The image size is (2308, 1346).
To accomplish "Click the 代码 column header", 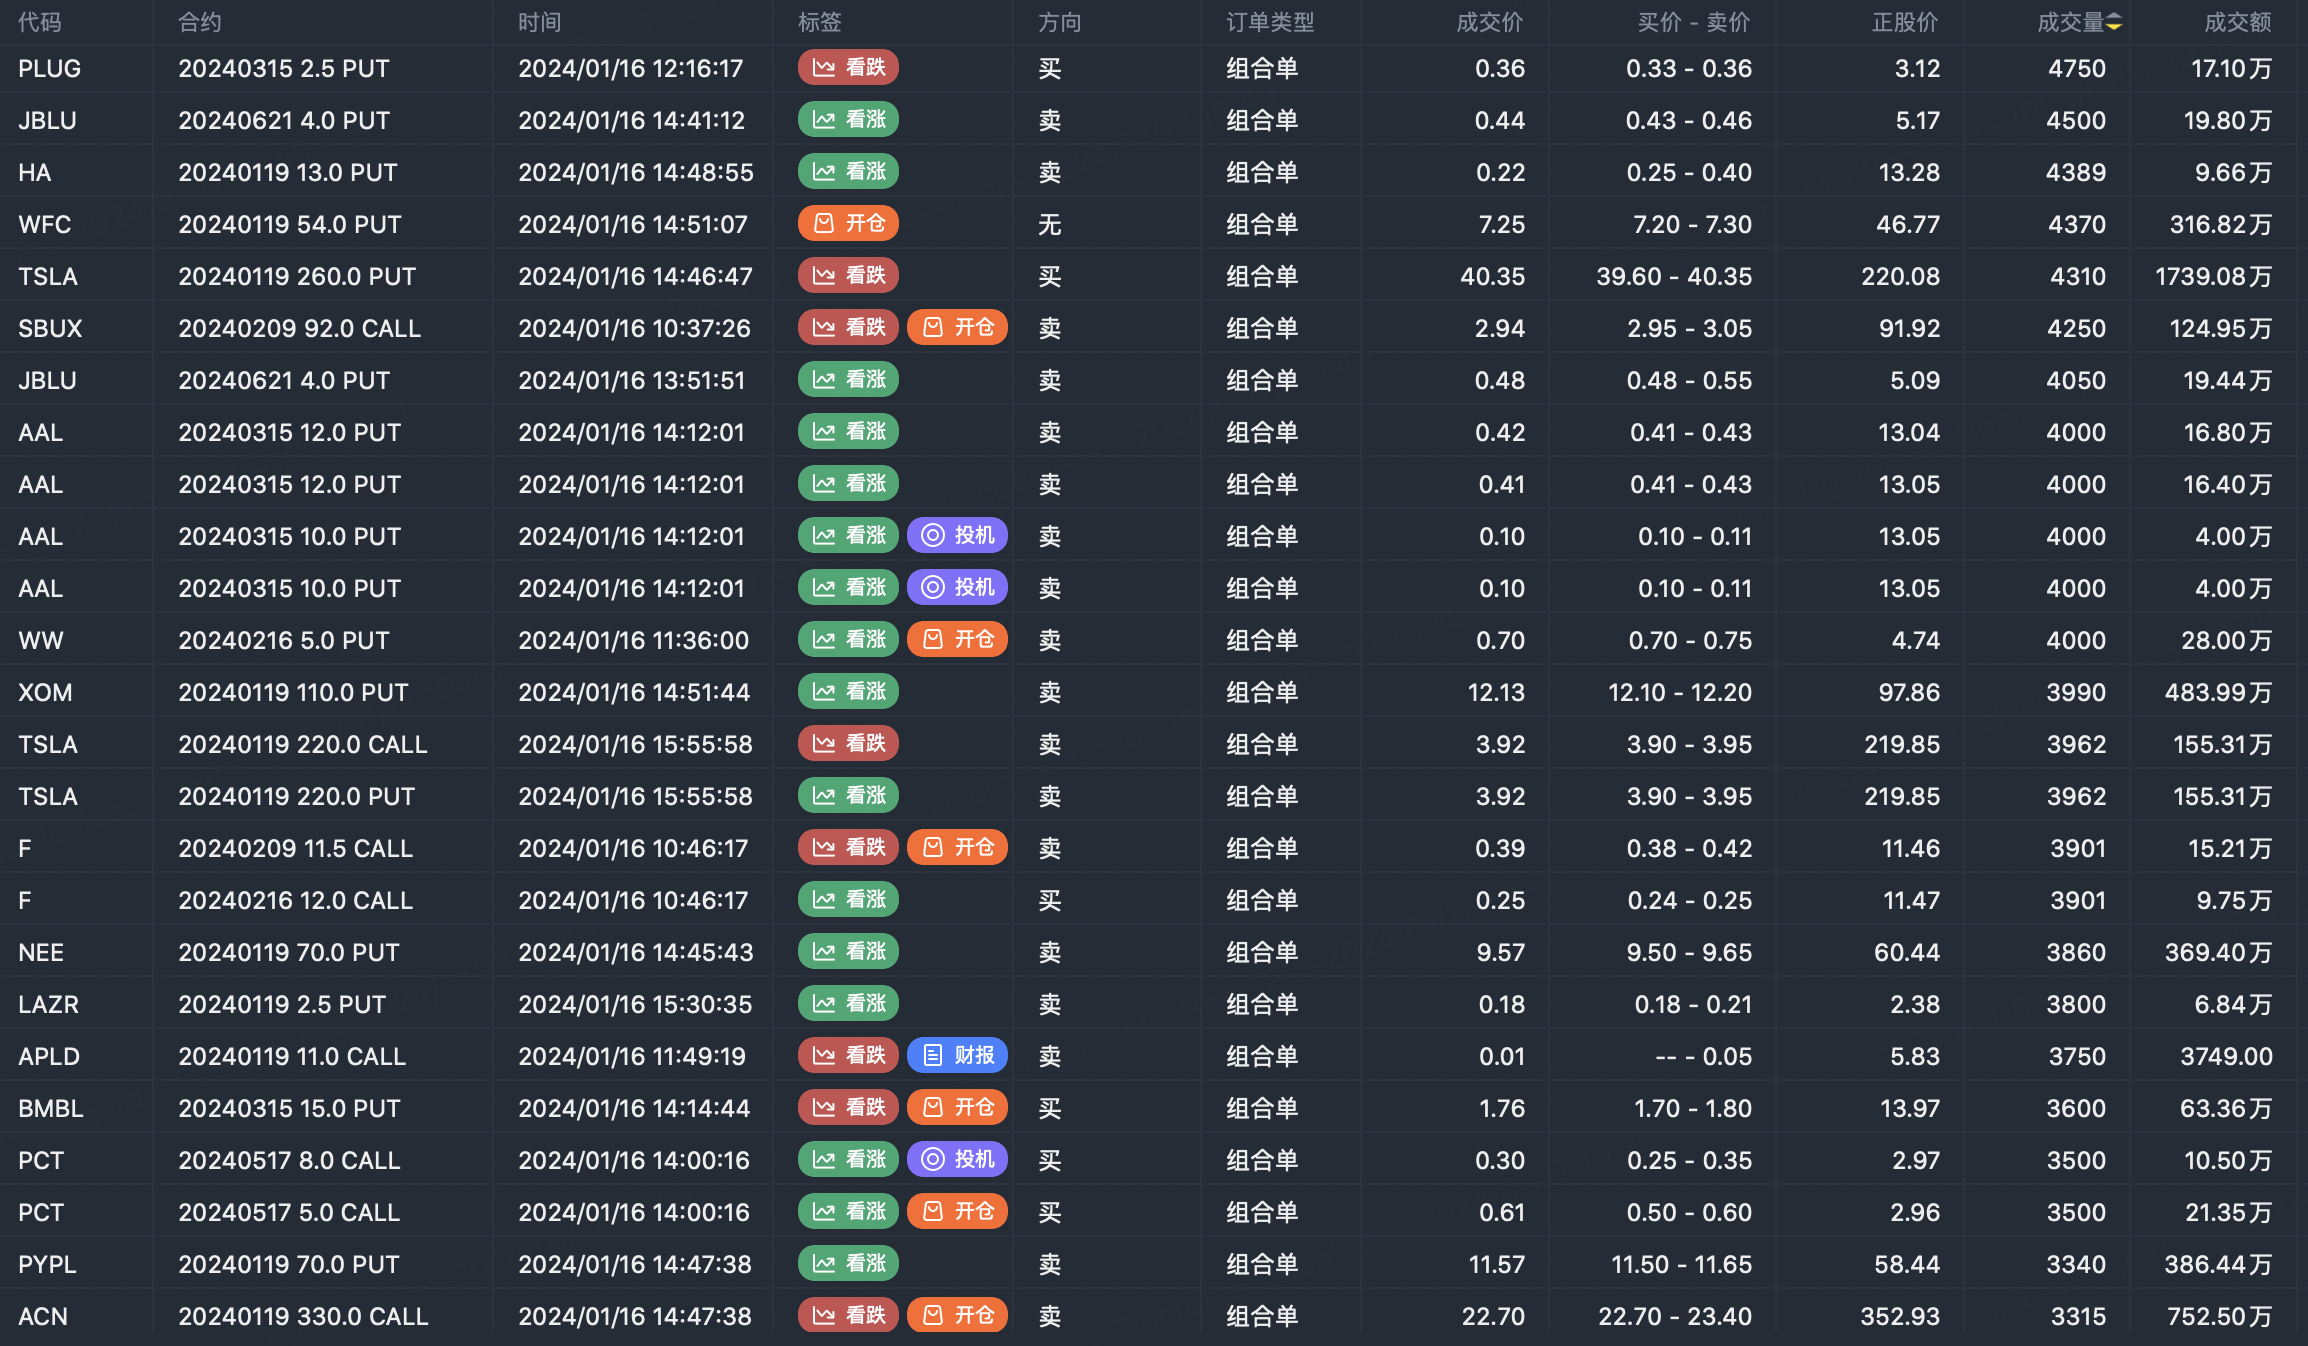I will (40, 23).
